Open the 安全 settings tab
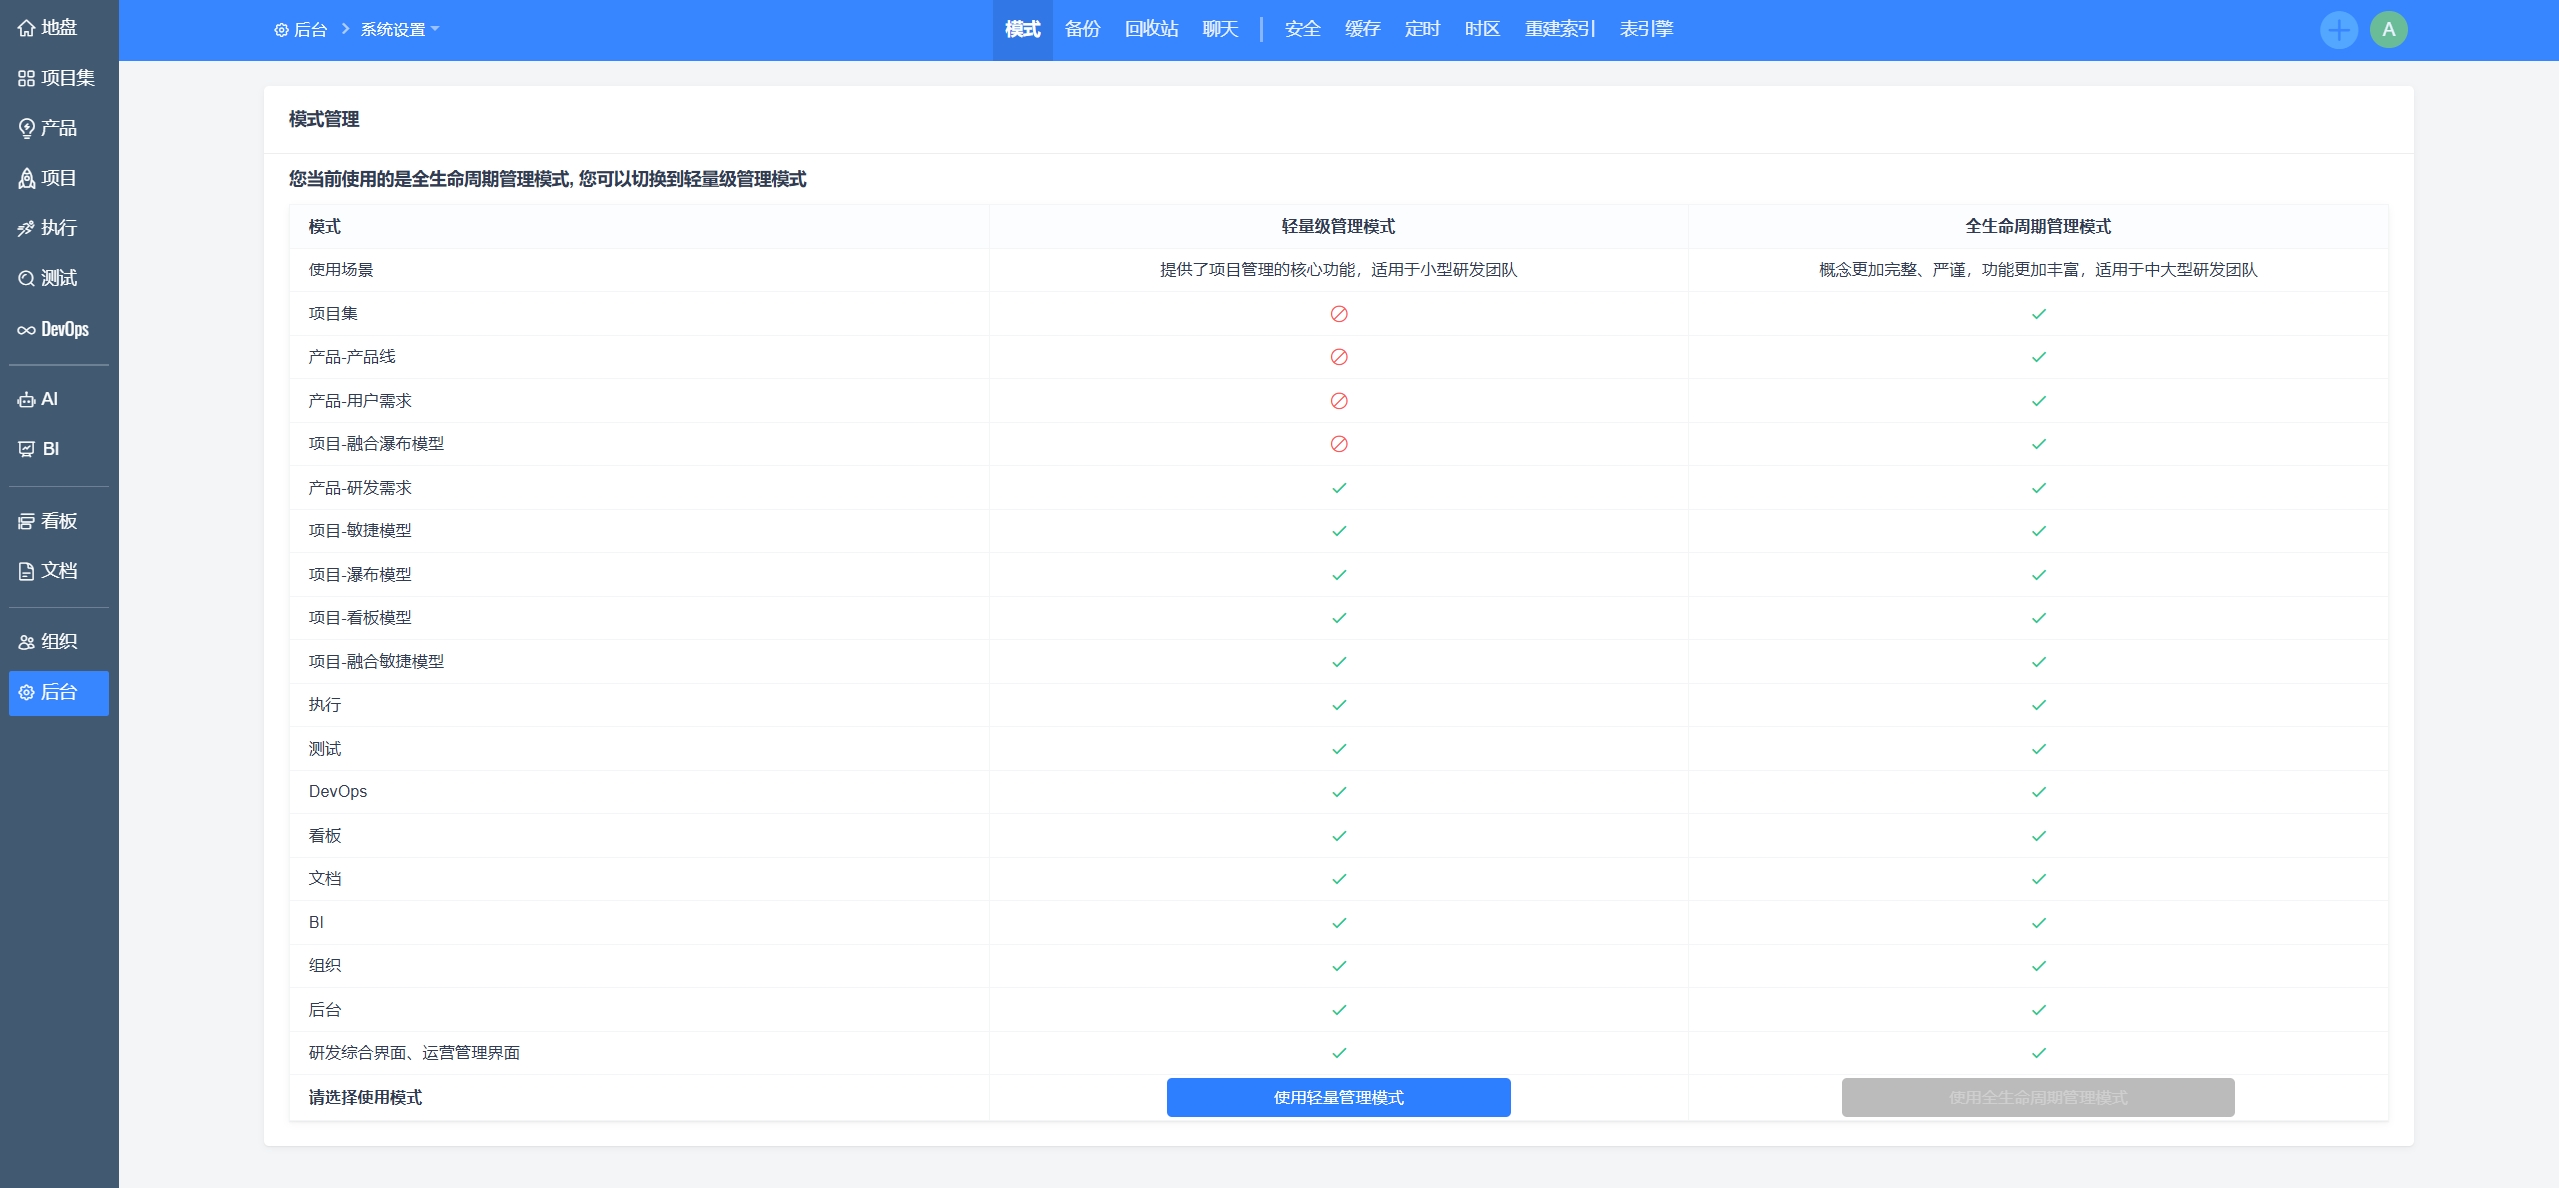 [1302, 29]
